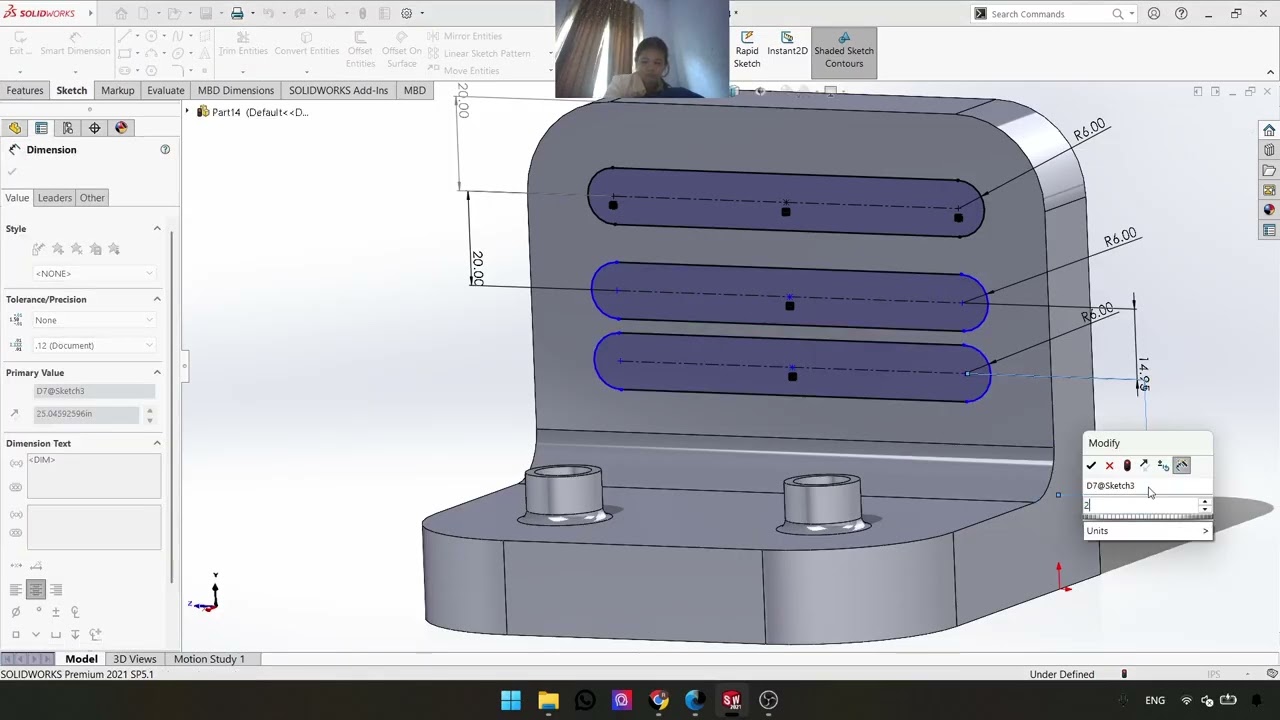
Task: Open the home icon in right task pane
Action: coord(1269,131)
